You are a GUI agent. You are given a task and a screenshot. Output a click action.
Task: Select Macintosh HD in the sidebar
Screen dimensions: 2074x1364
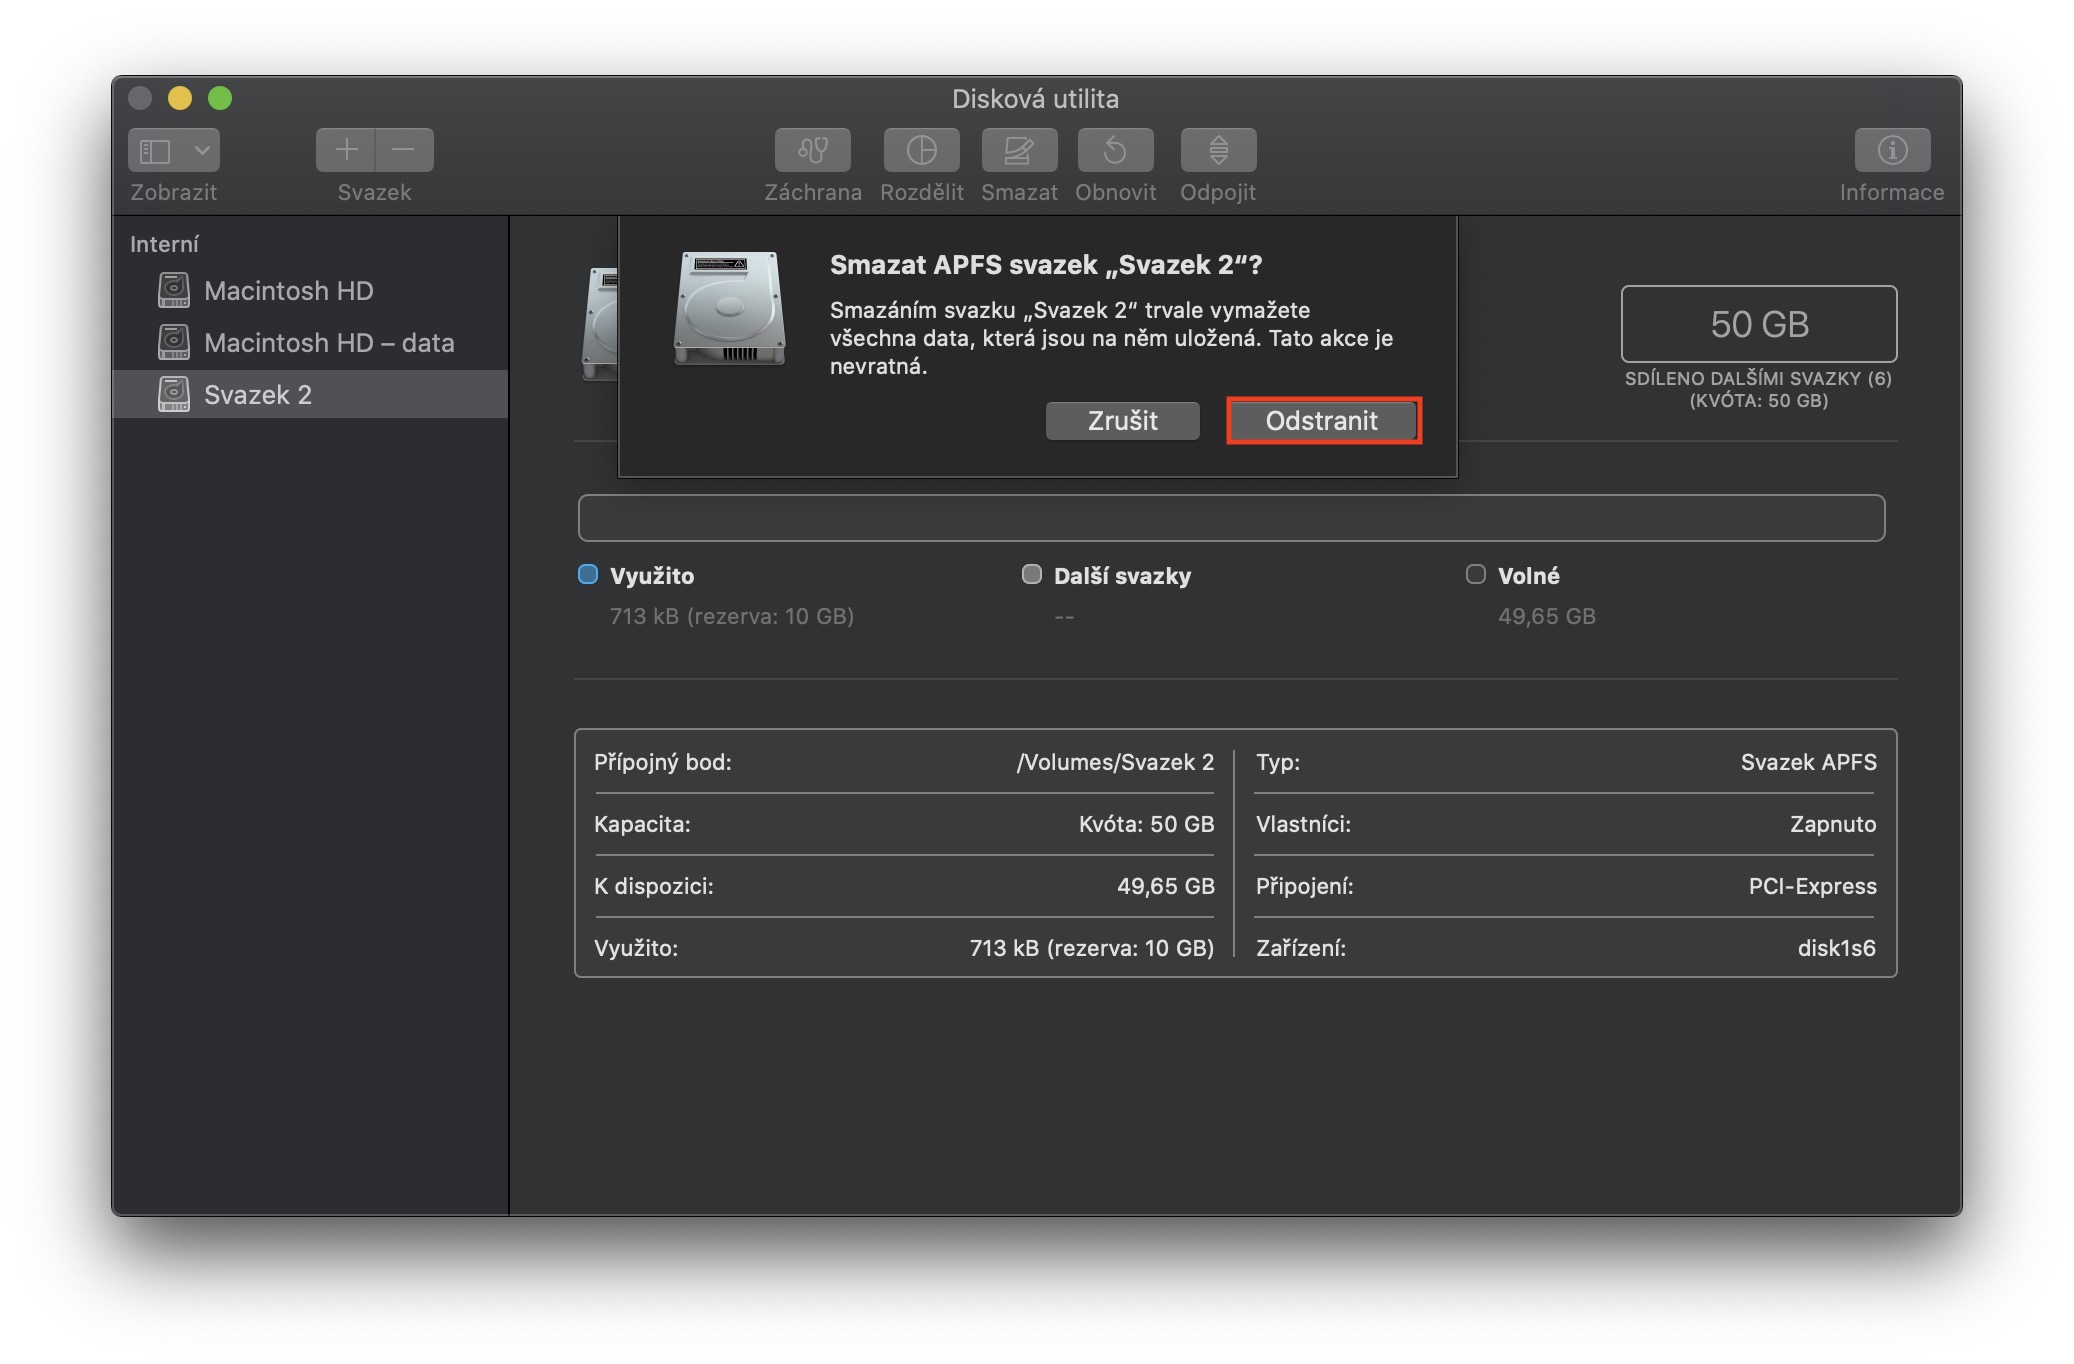(x=288, y=291)
